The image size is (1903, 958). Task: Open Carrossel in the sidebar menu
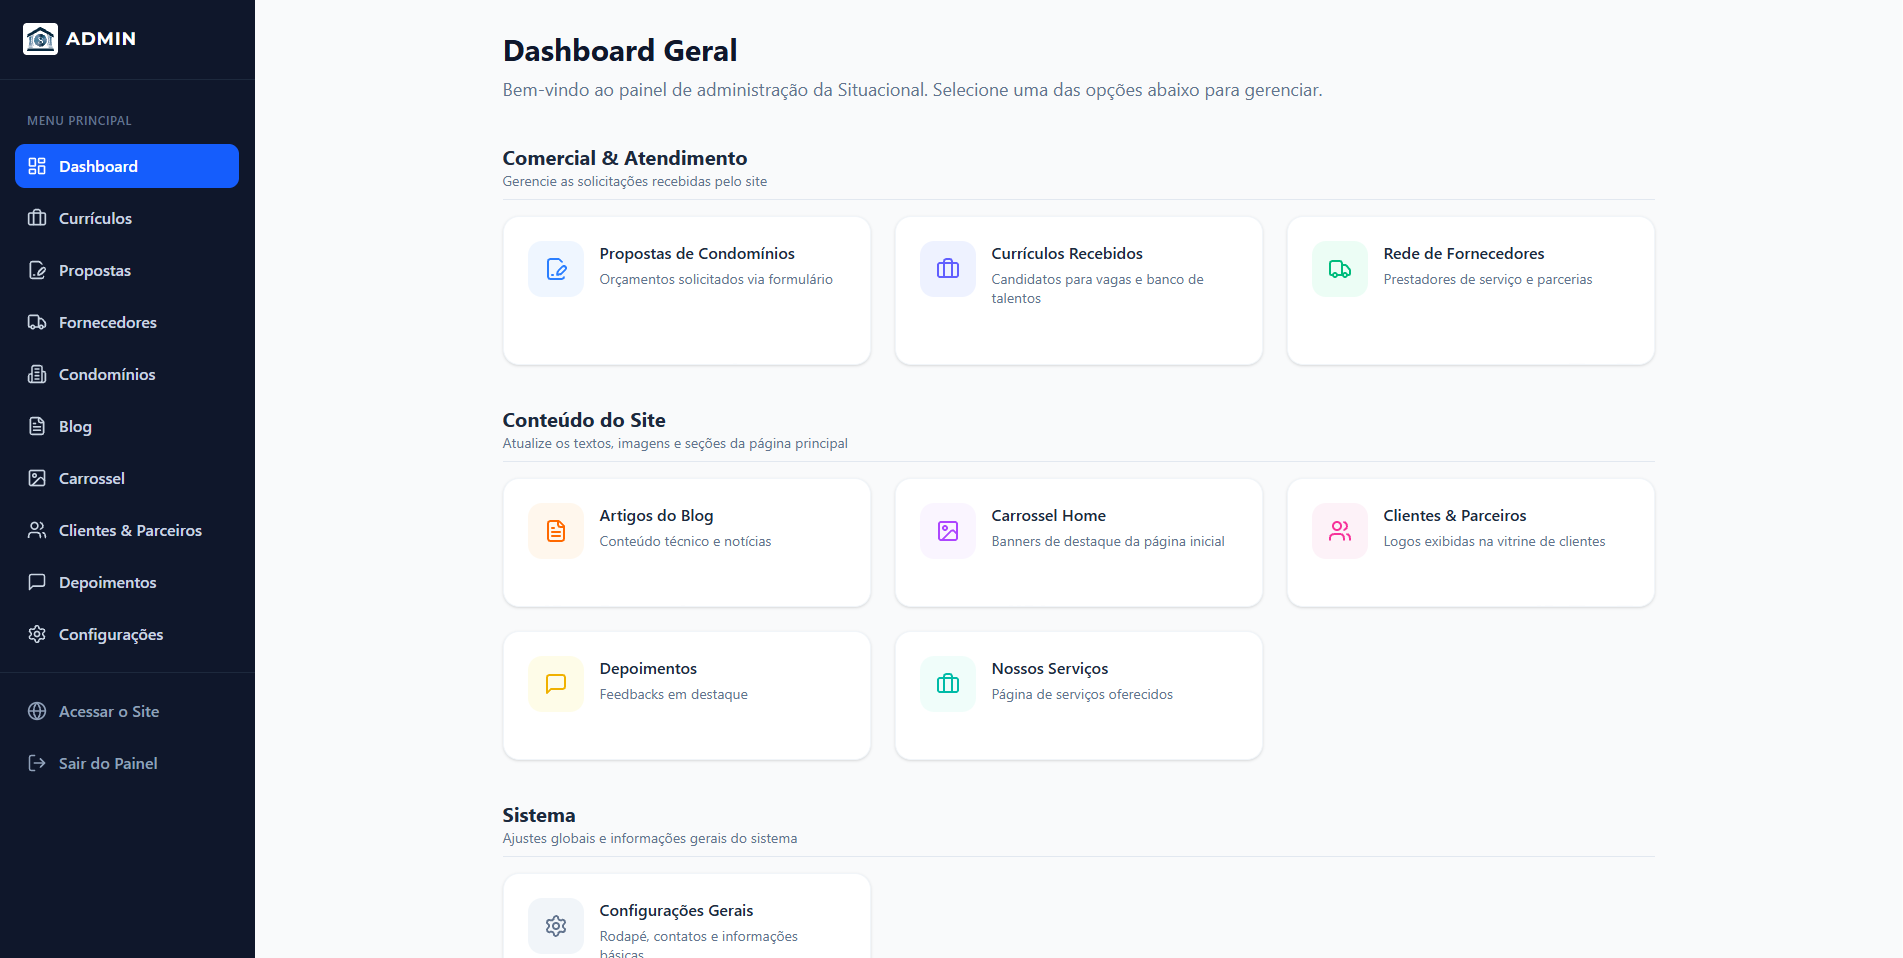pyautogui.click(x=127, y=478)
